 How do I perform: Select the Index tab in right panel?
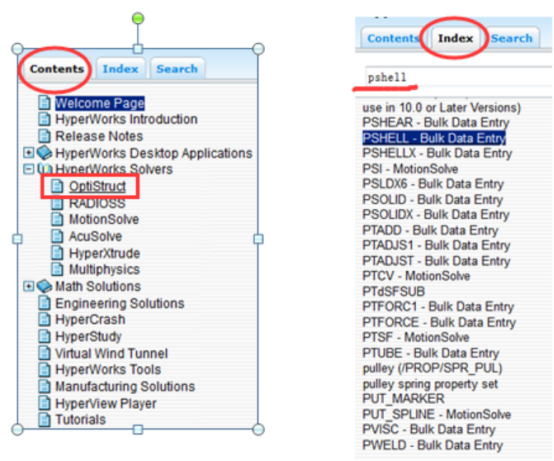tap(455, 38)
